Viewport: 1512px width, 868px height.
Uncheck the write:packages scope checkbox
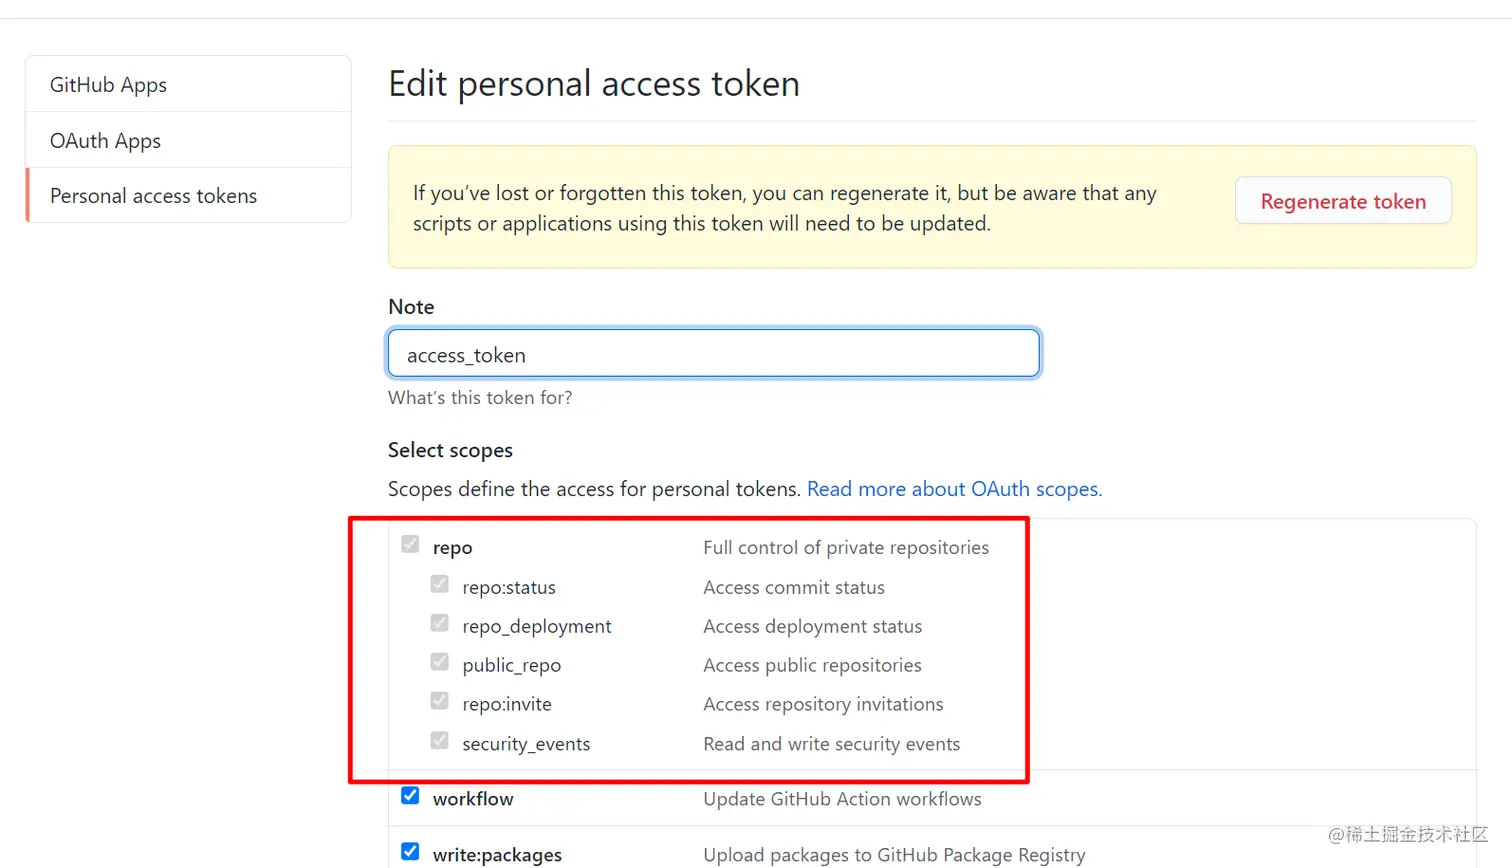coord(410,852)
